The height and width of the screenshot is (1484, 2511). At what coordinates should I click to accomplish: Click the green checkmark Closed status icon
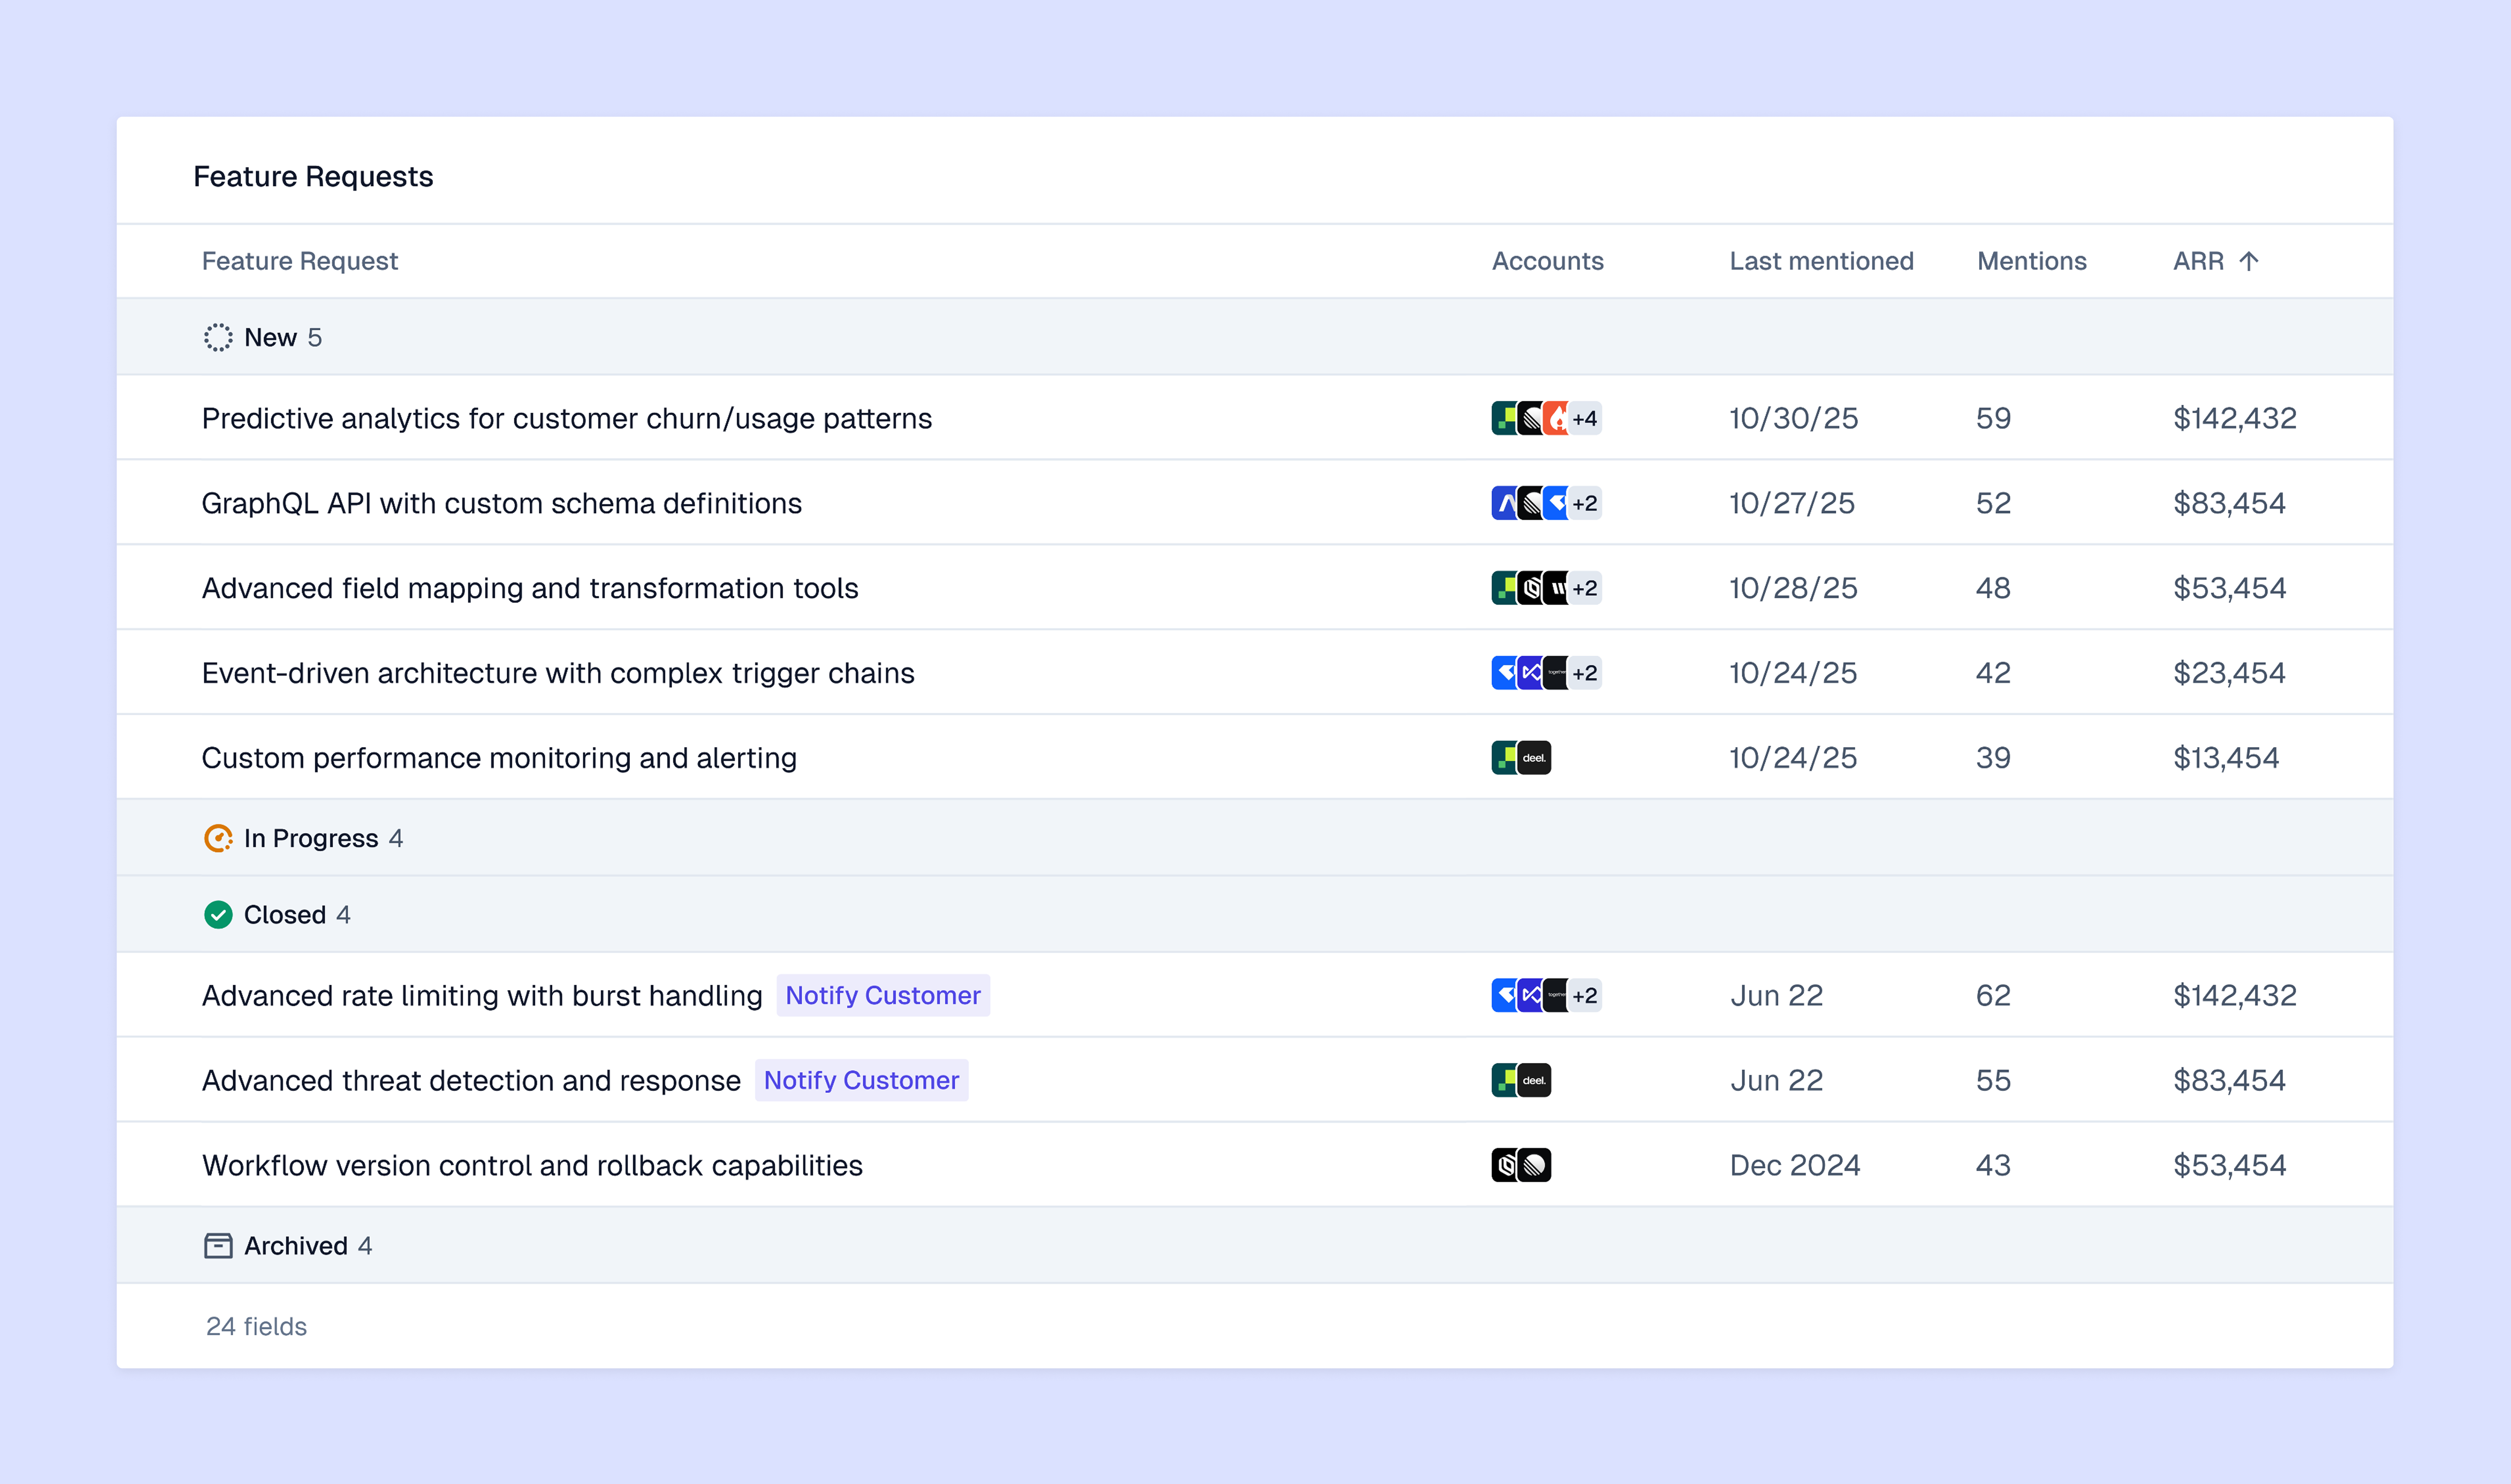218,915
